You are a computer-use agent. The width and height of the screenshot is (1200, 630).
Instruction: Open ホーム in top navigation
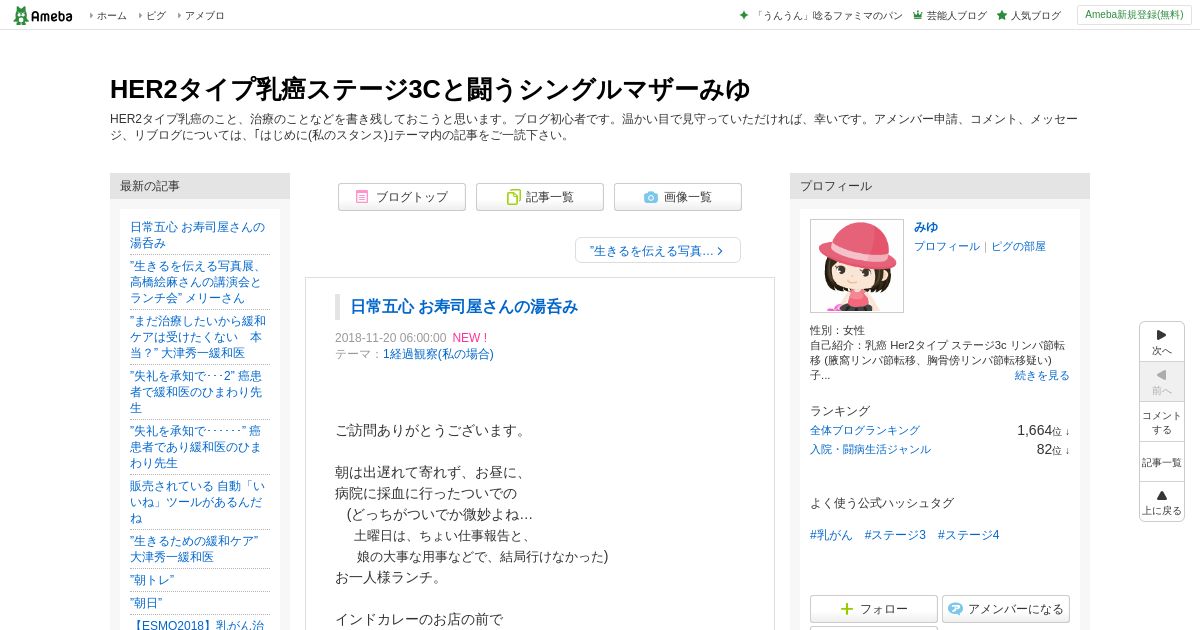pos(111,16)
